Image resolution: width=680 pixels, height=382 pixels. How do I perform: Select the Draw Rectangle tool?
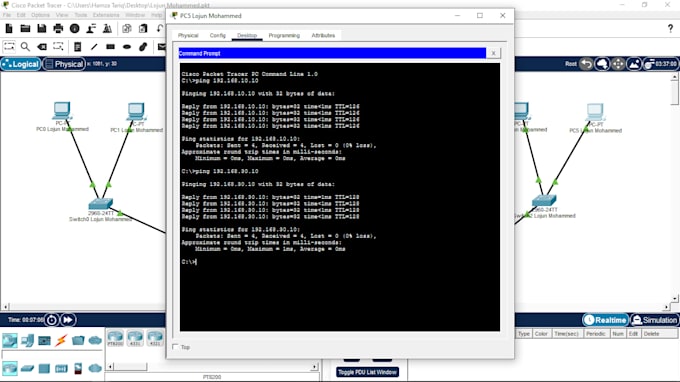coord(111,46)
